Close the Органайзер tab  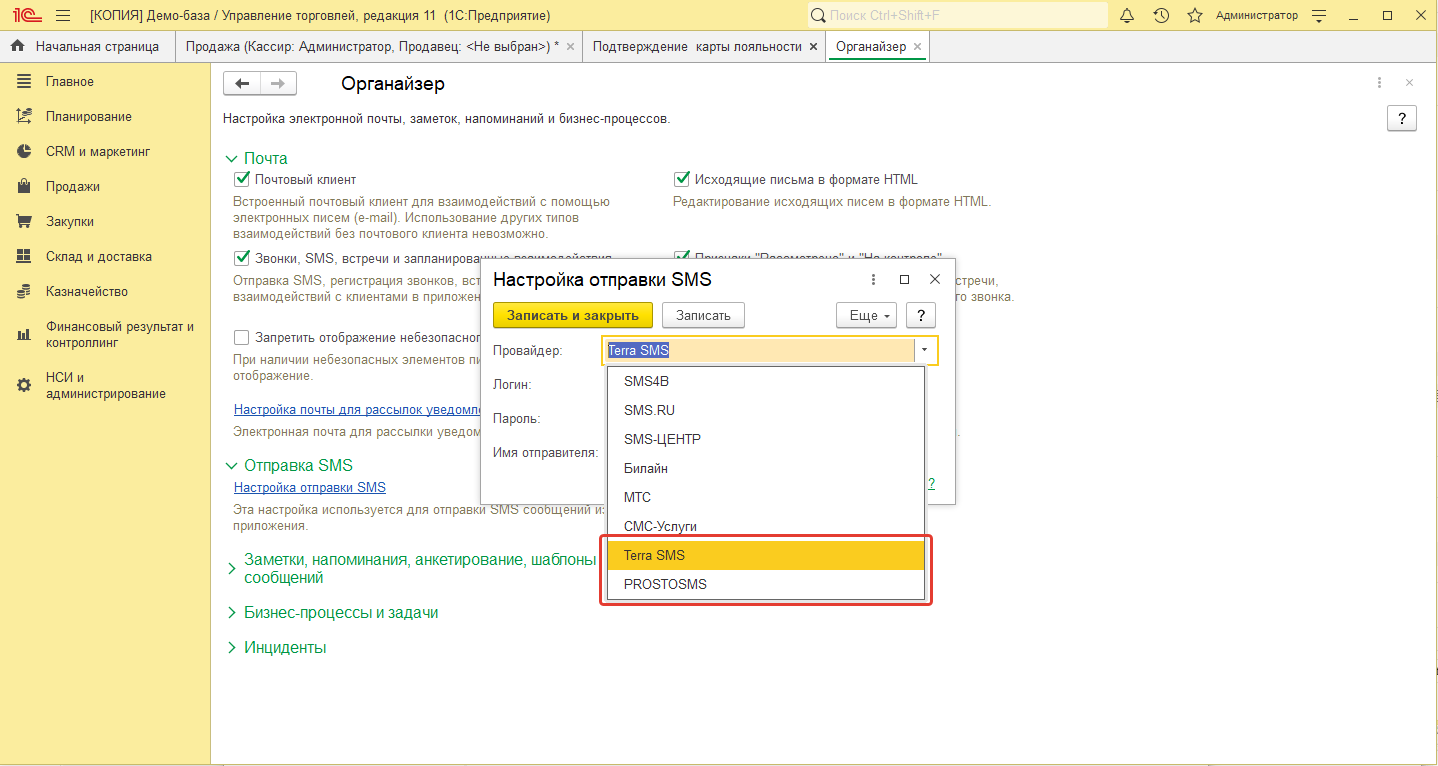tap(917, 47)
